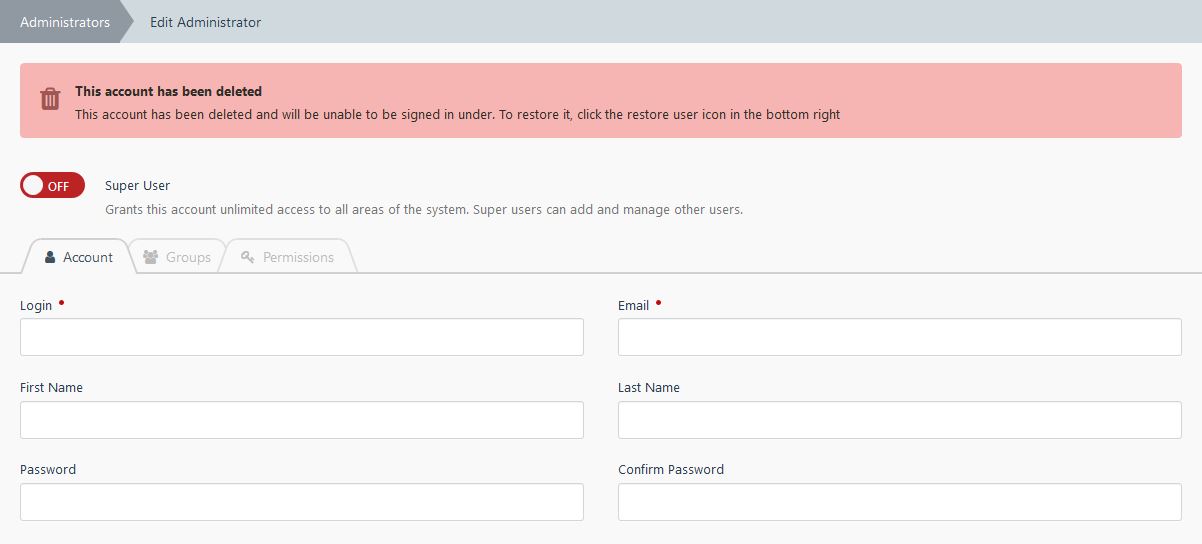Focus the Email input field
Image resolution: width=1202 pixels, height=544 pixels.
point(900,337)
